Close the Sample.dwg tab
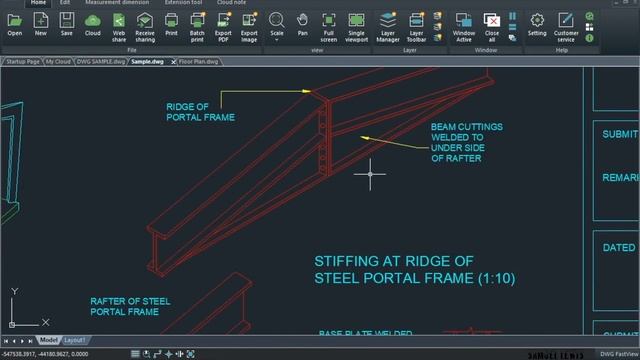The width and height of the screenshot is (640, 360). [x=173, y=62]
